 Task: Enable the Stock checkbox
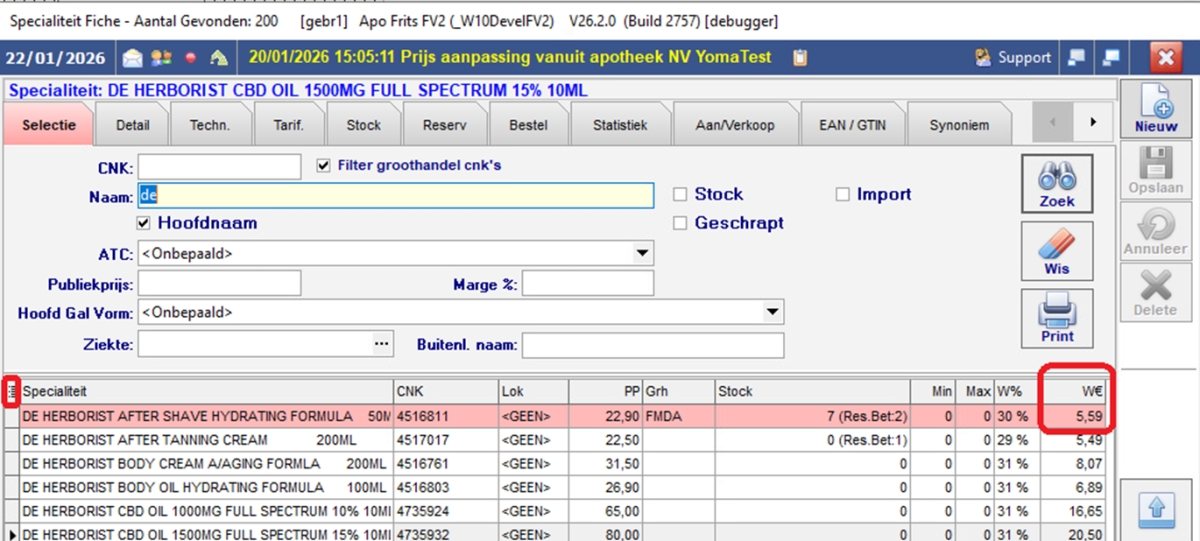(680, 194)
